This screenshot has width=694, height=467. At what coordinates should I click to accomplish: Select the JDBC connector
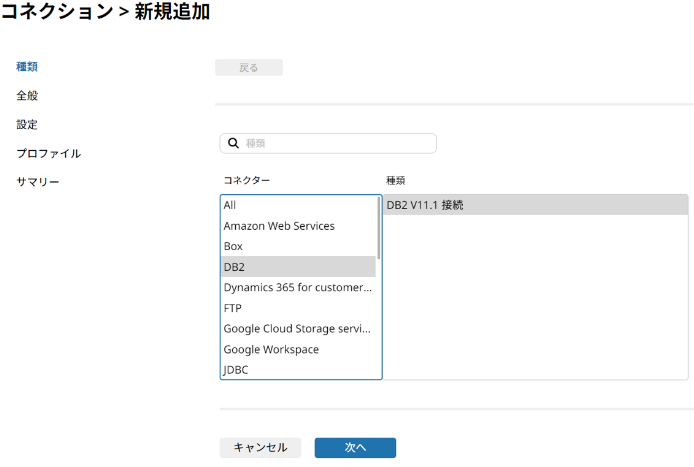tap(298, 370)
